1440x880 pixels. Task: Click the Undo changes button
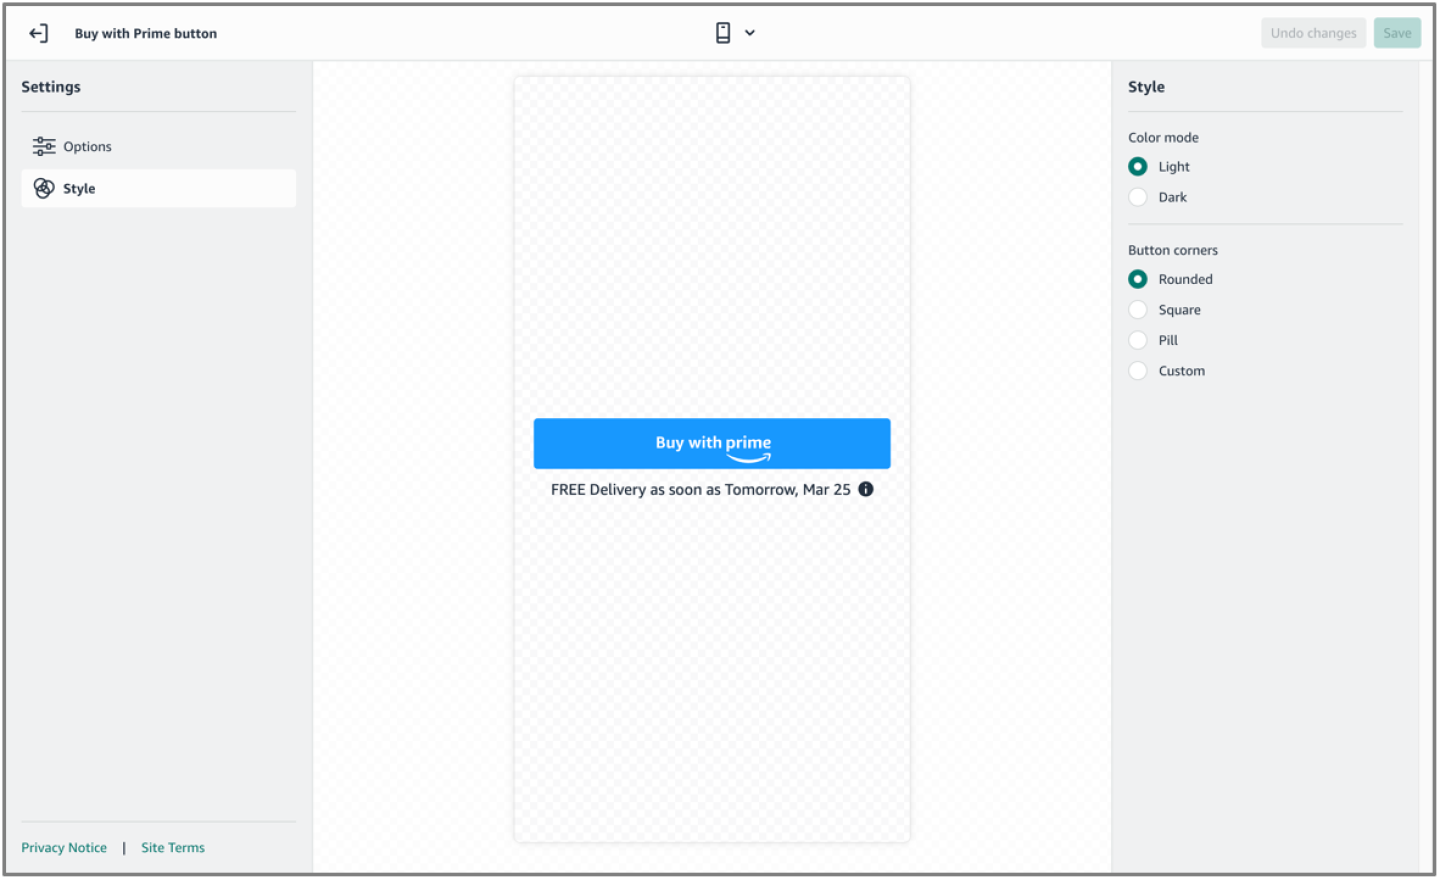point(1313,32)
